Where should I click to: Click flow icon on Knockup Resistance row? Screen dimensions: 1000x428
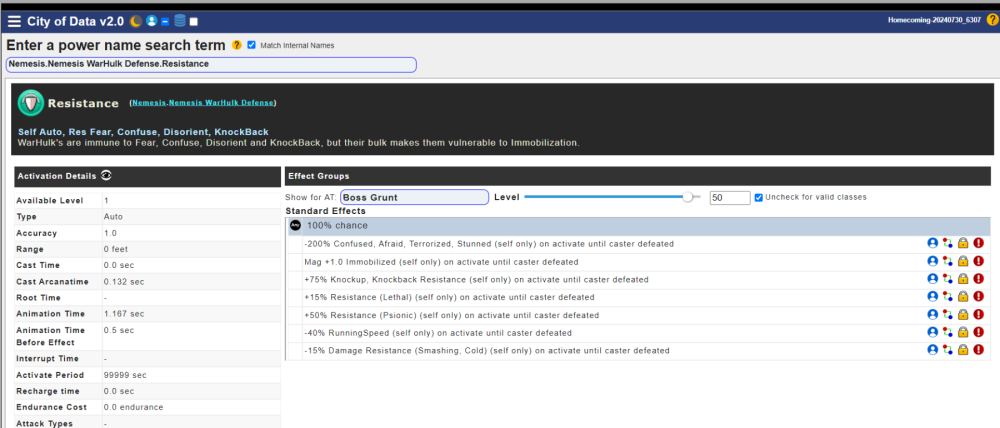(948, 279)
